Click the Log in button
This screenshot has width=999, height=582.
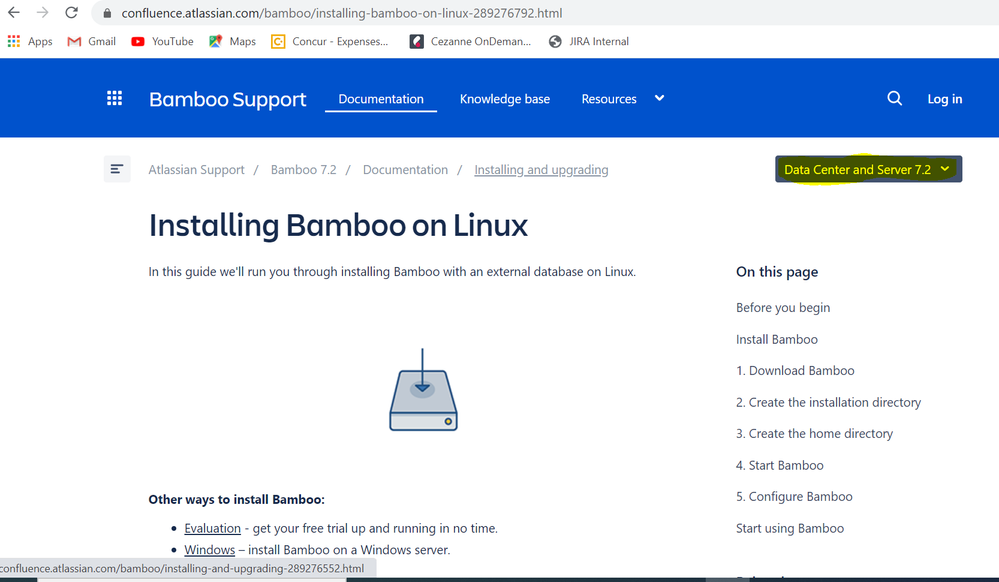click(x=944, y=98)
